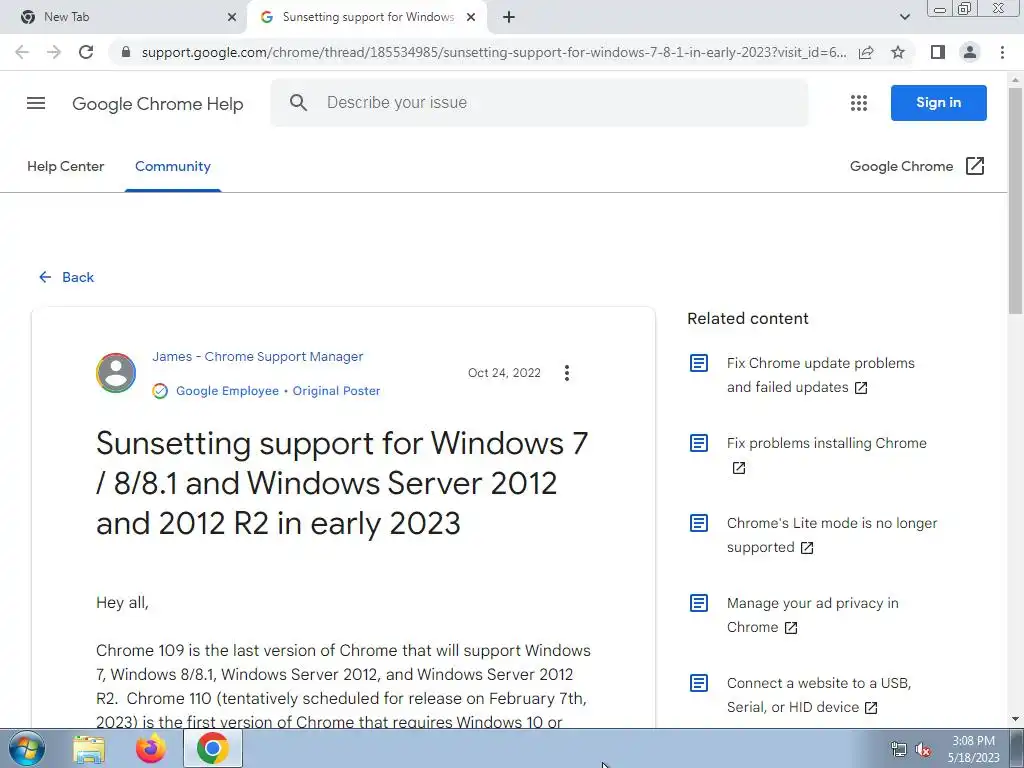This screenshot has height=768, width=1024.
Task: Select the Community tab
Action: [x=173, y=167]
